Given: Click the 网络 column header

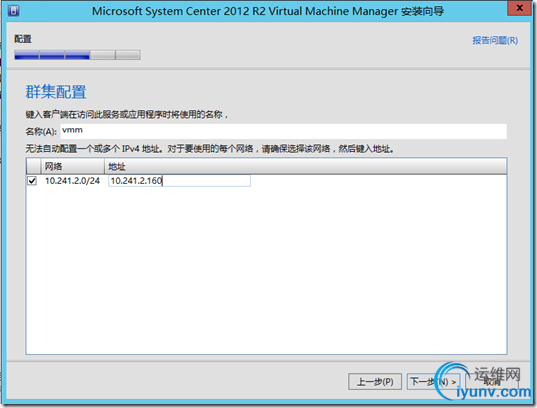Looking at the screenshot, I should [x=72, y=166].
